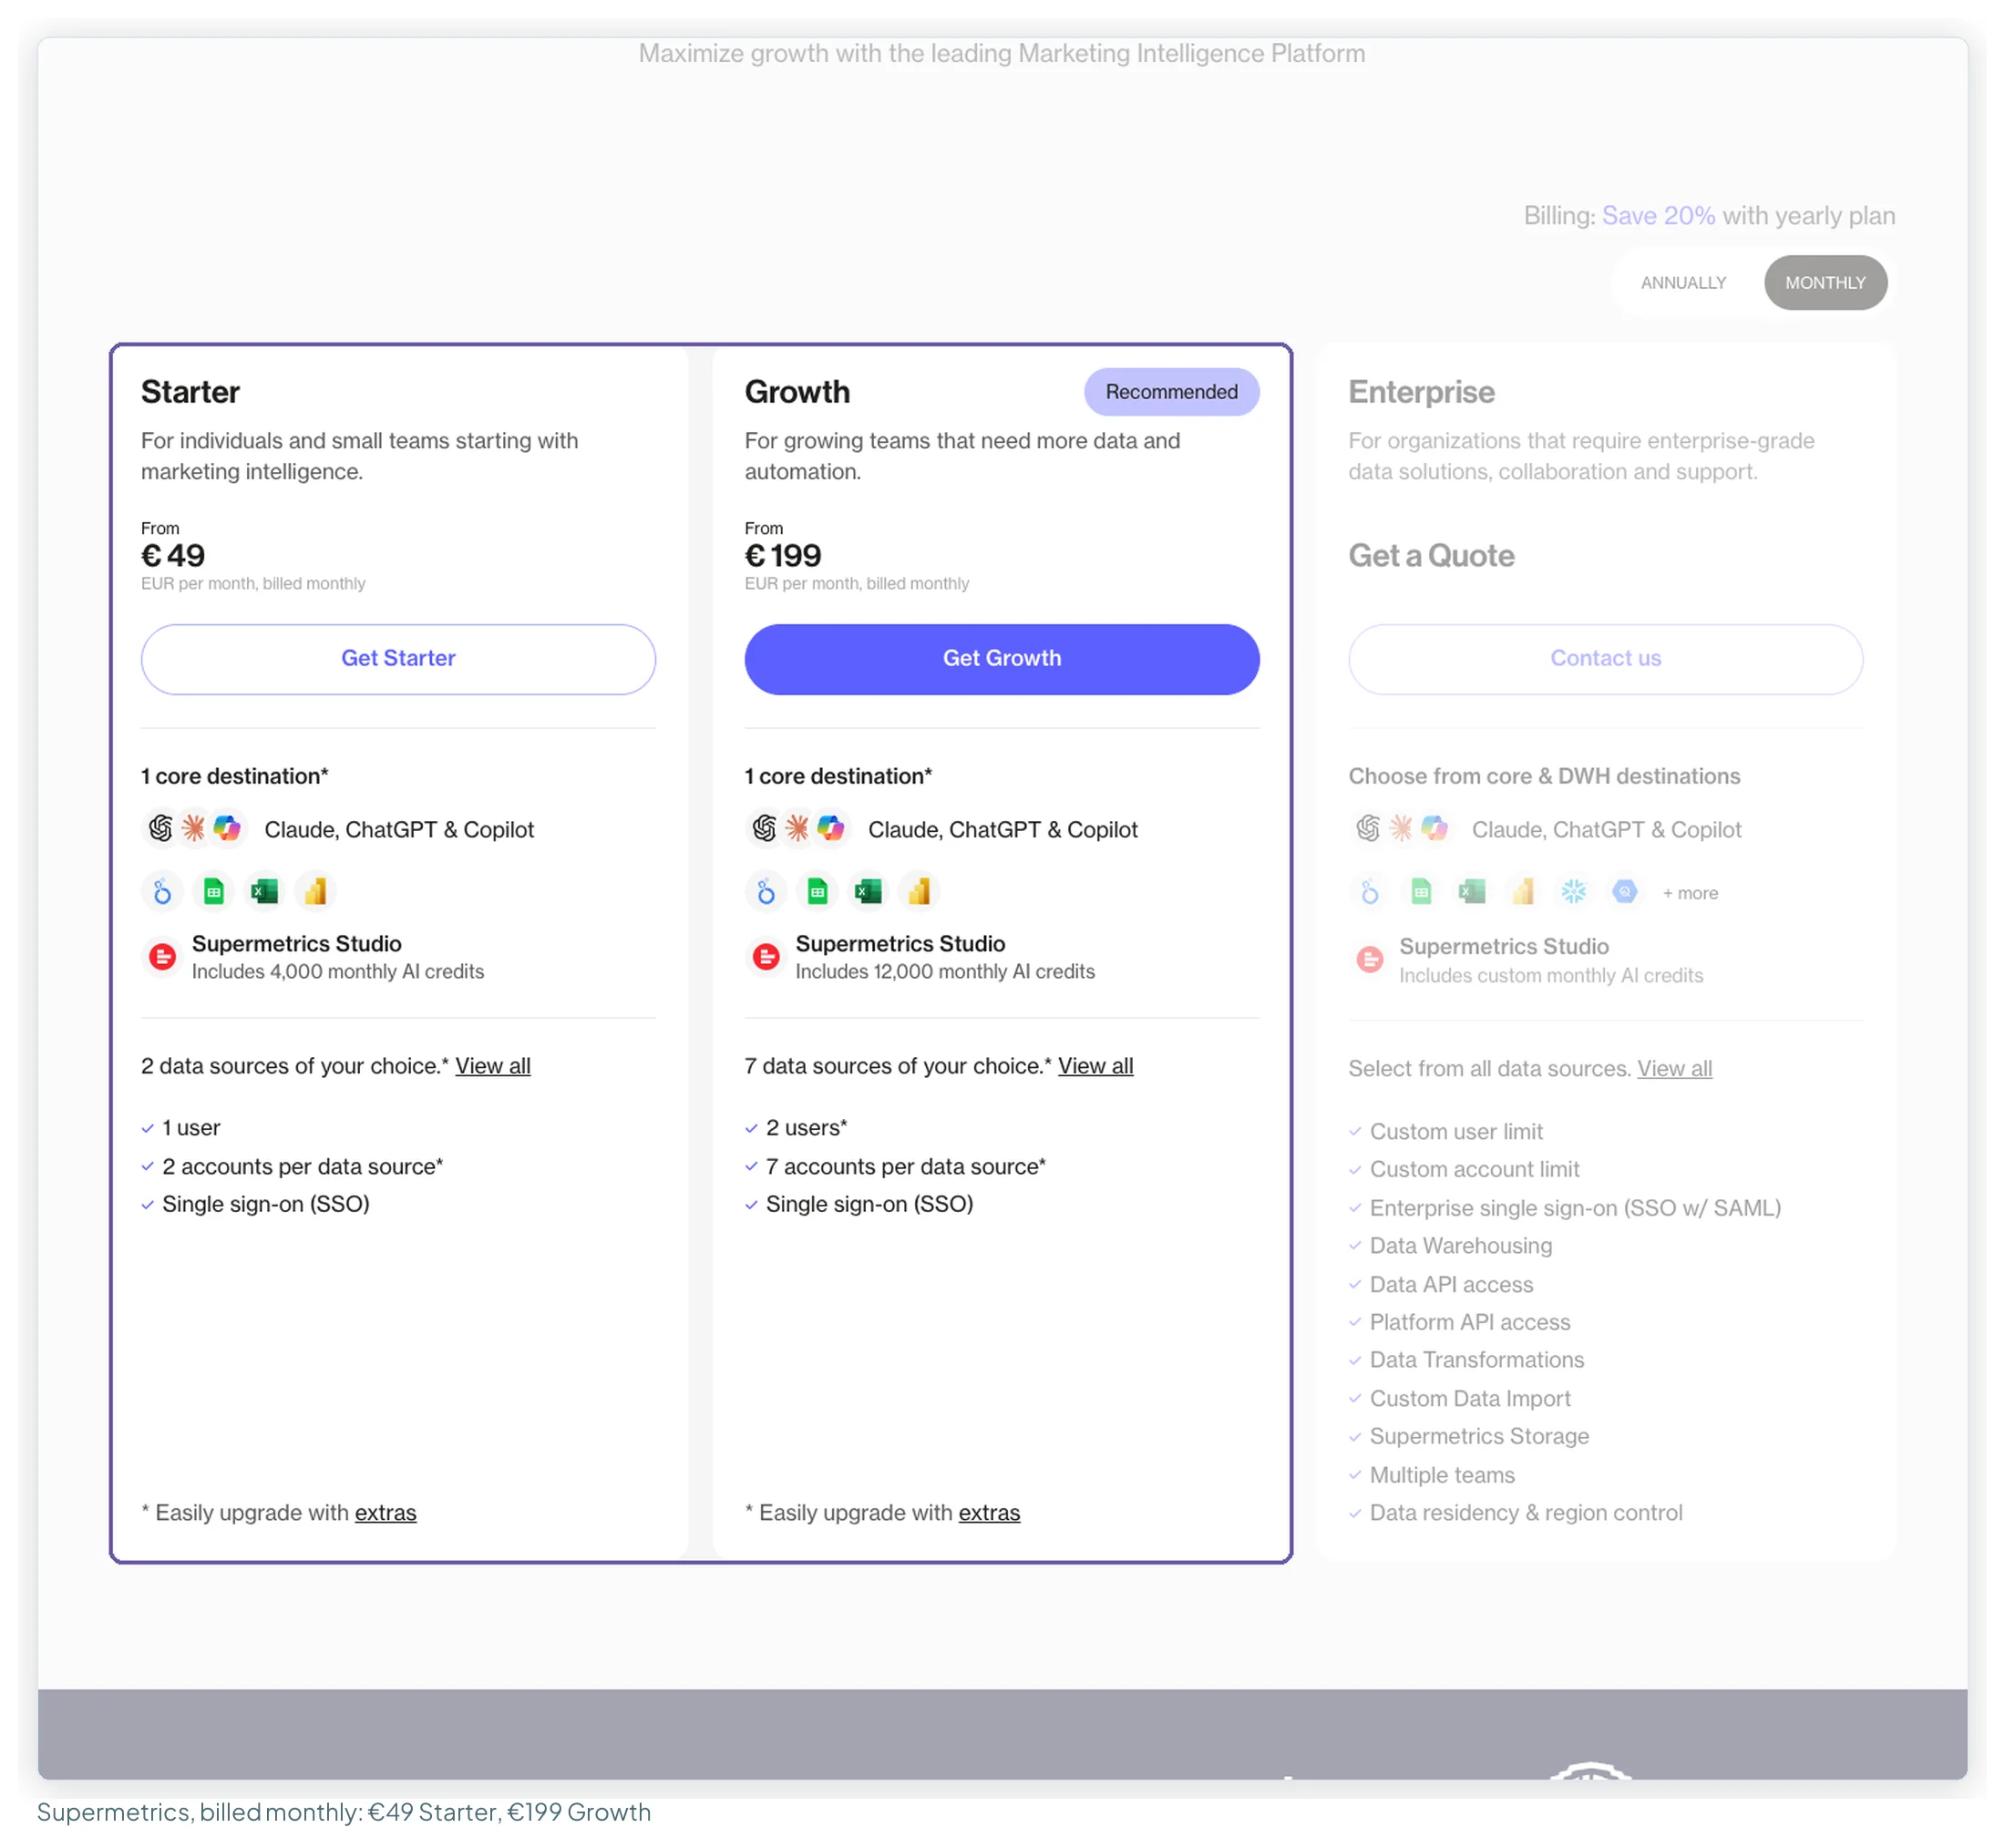Open View all link in Growth plan

pos(1096,1066)
